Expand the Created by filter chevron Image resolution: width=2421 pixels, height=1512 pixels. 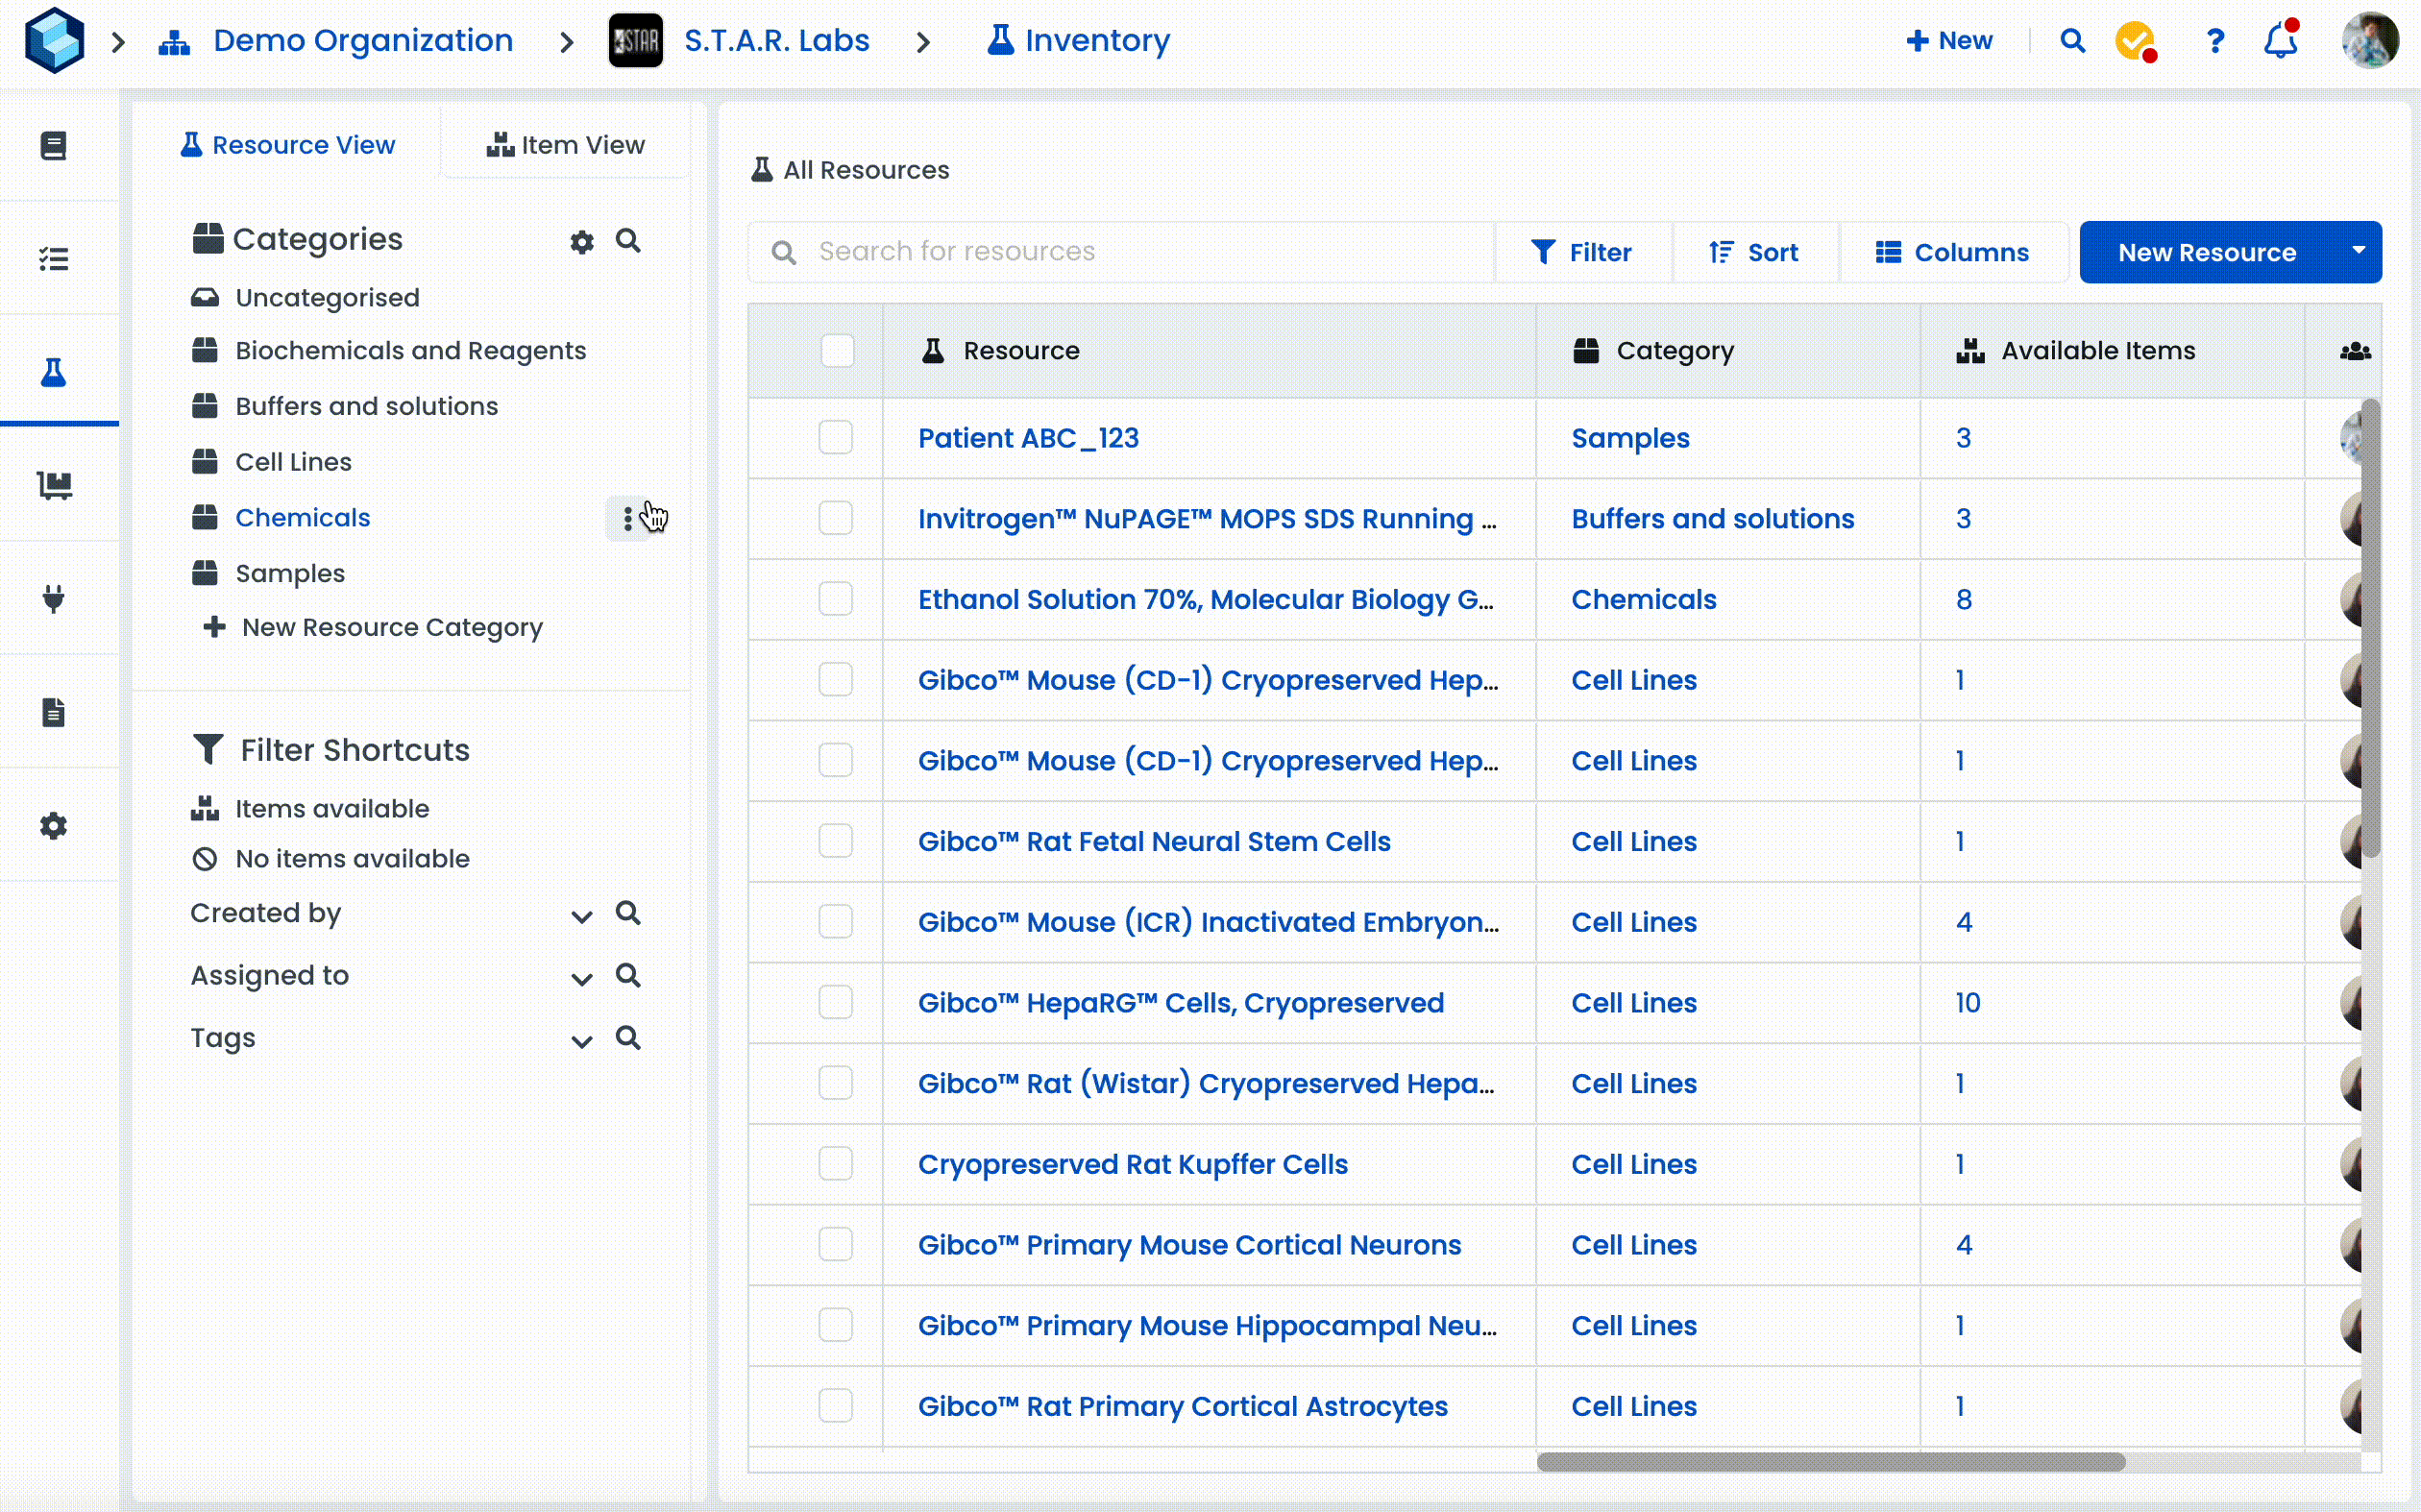(x=581, y=915)
